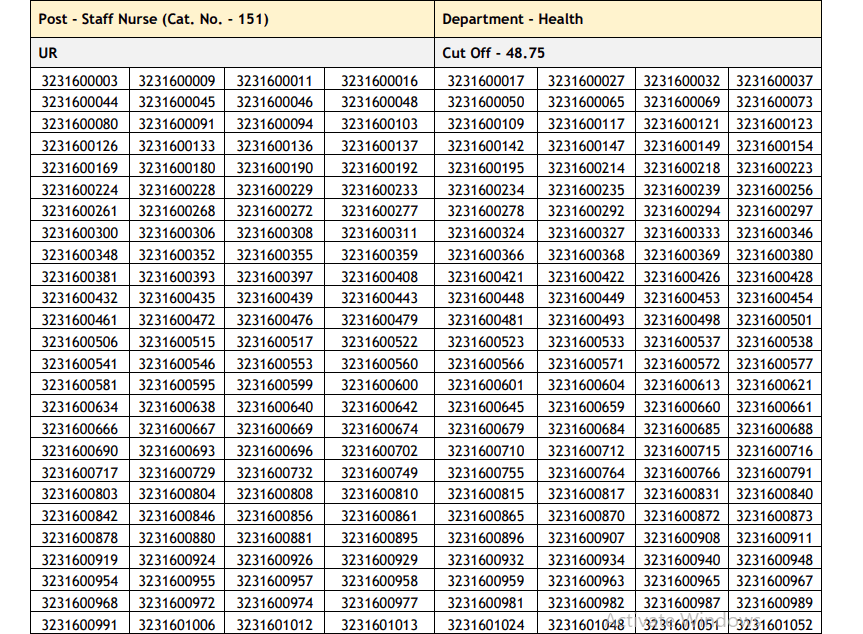Select roll number 3231600256
This screenshot has height=634, width=863.
click(x=775, y=190)
